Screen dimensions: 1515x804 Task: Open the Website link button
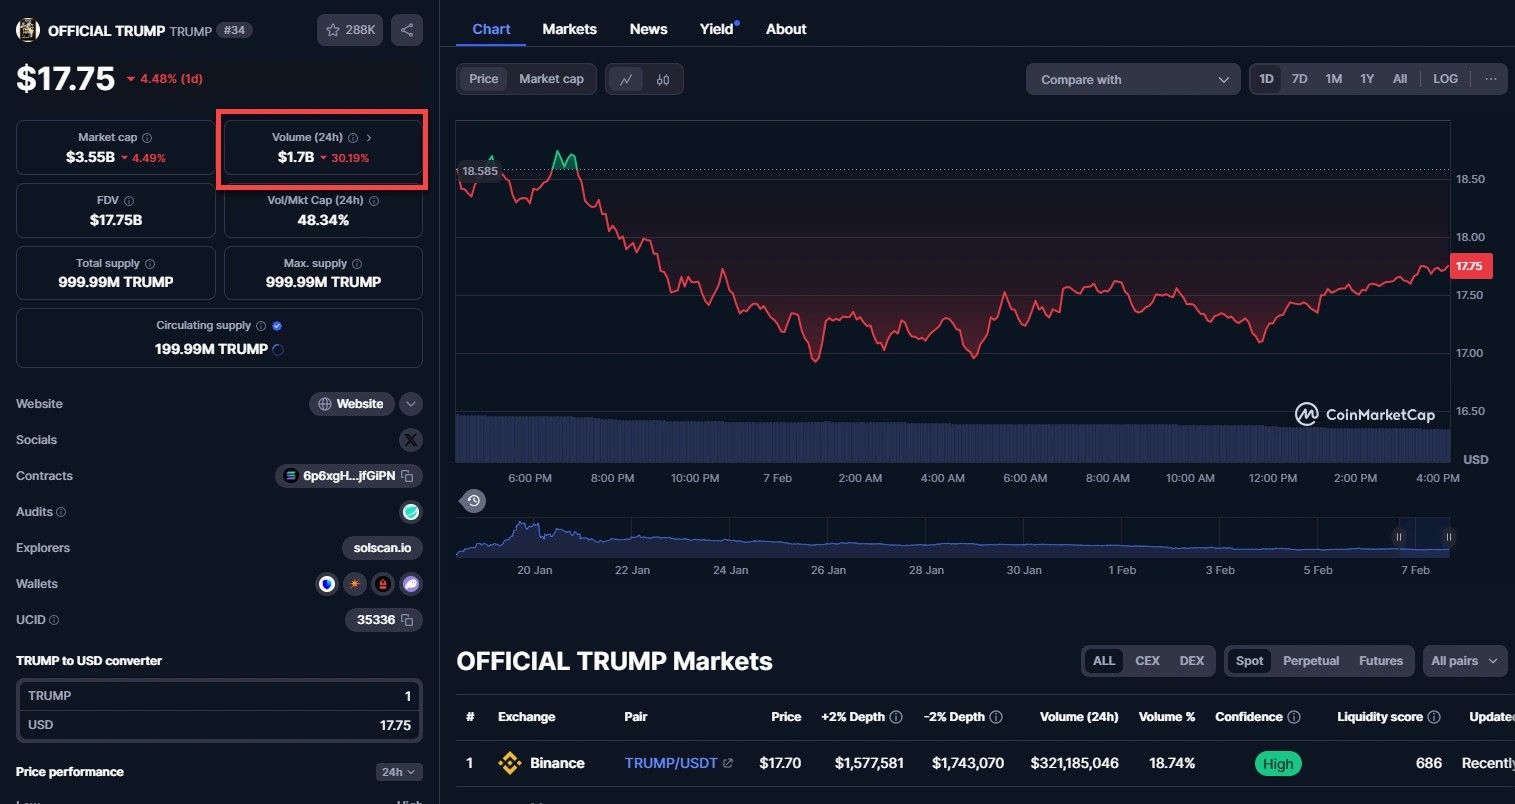coord(351,404)
